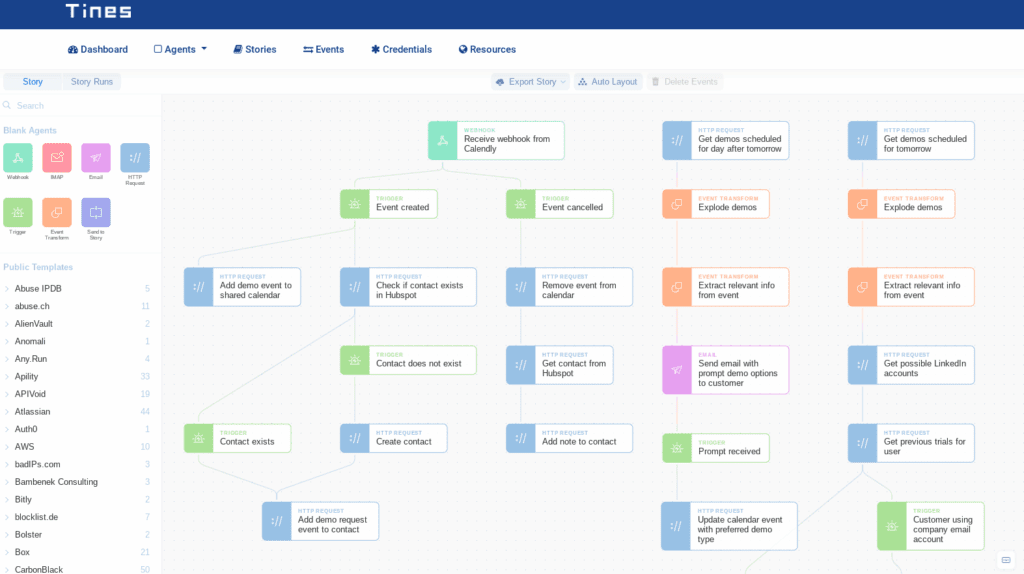This screenshot has height=574, width=1024.
Task: Select the IMAP blank agent icon
Action: tap(57, 158)
